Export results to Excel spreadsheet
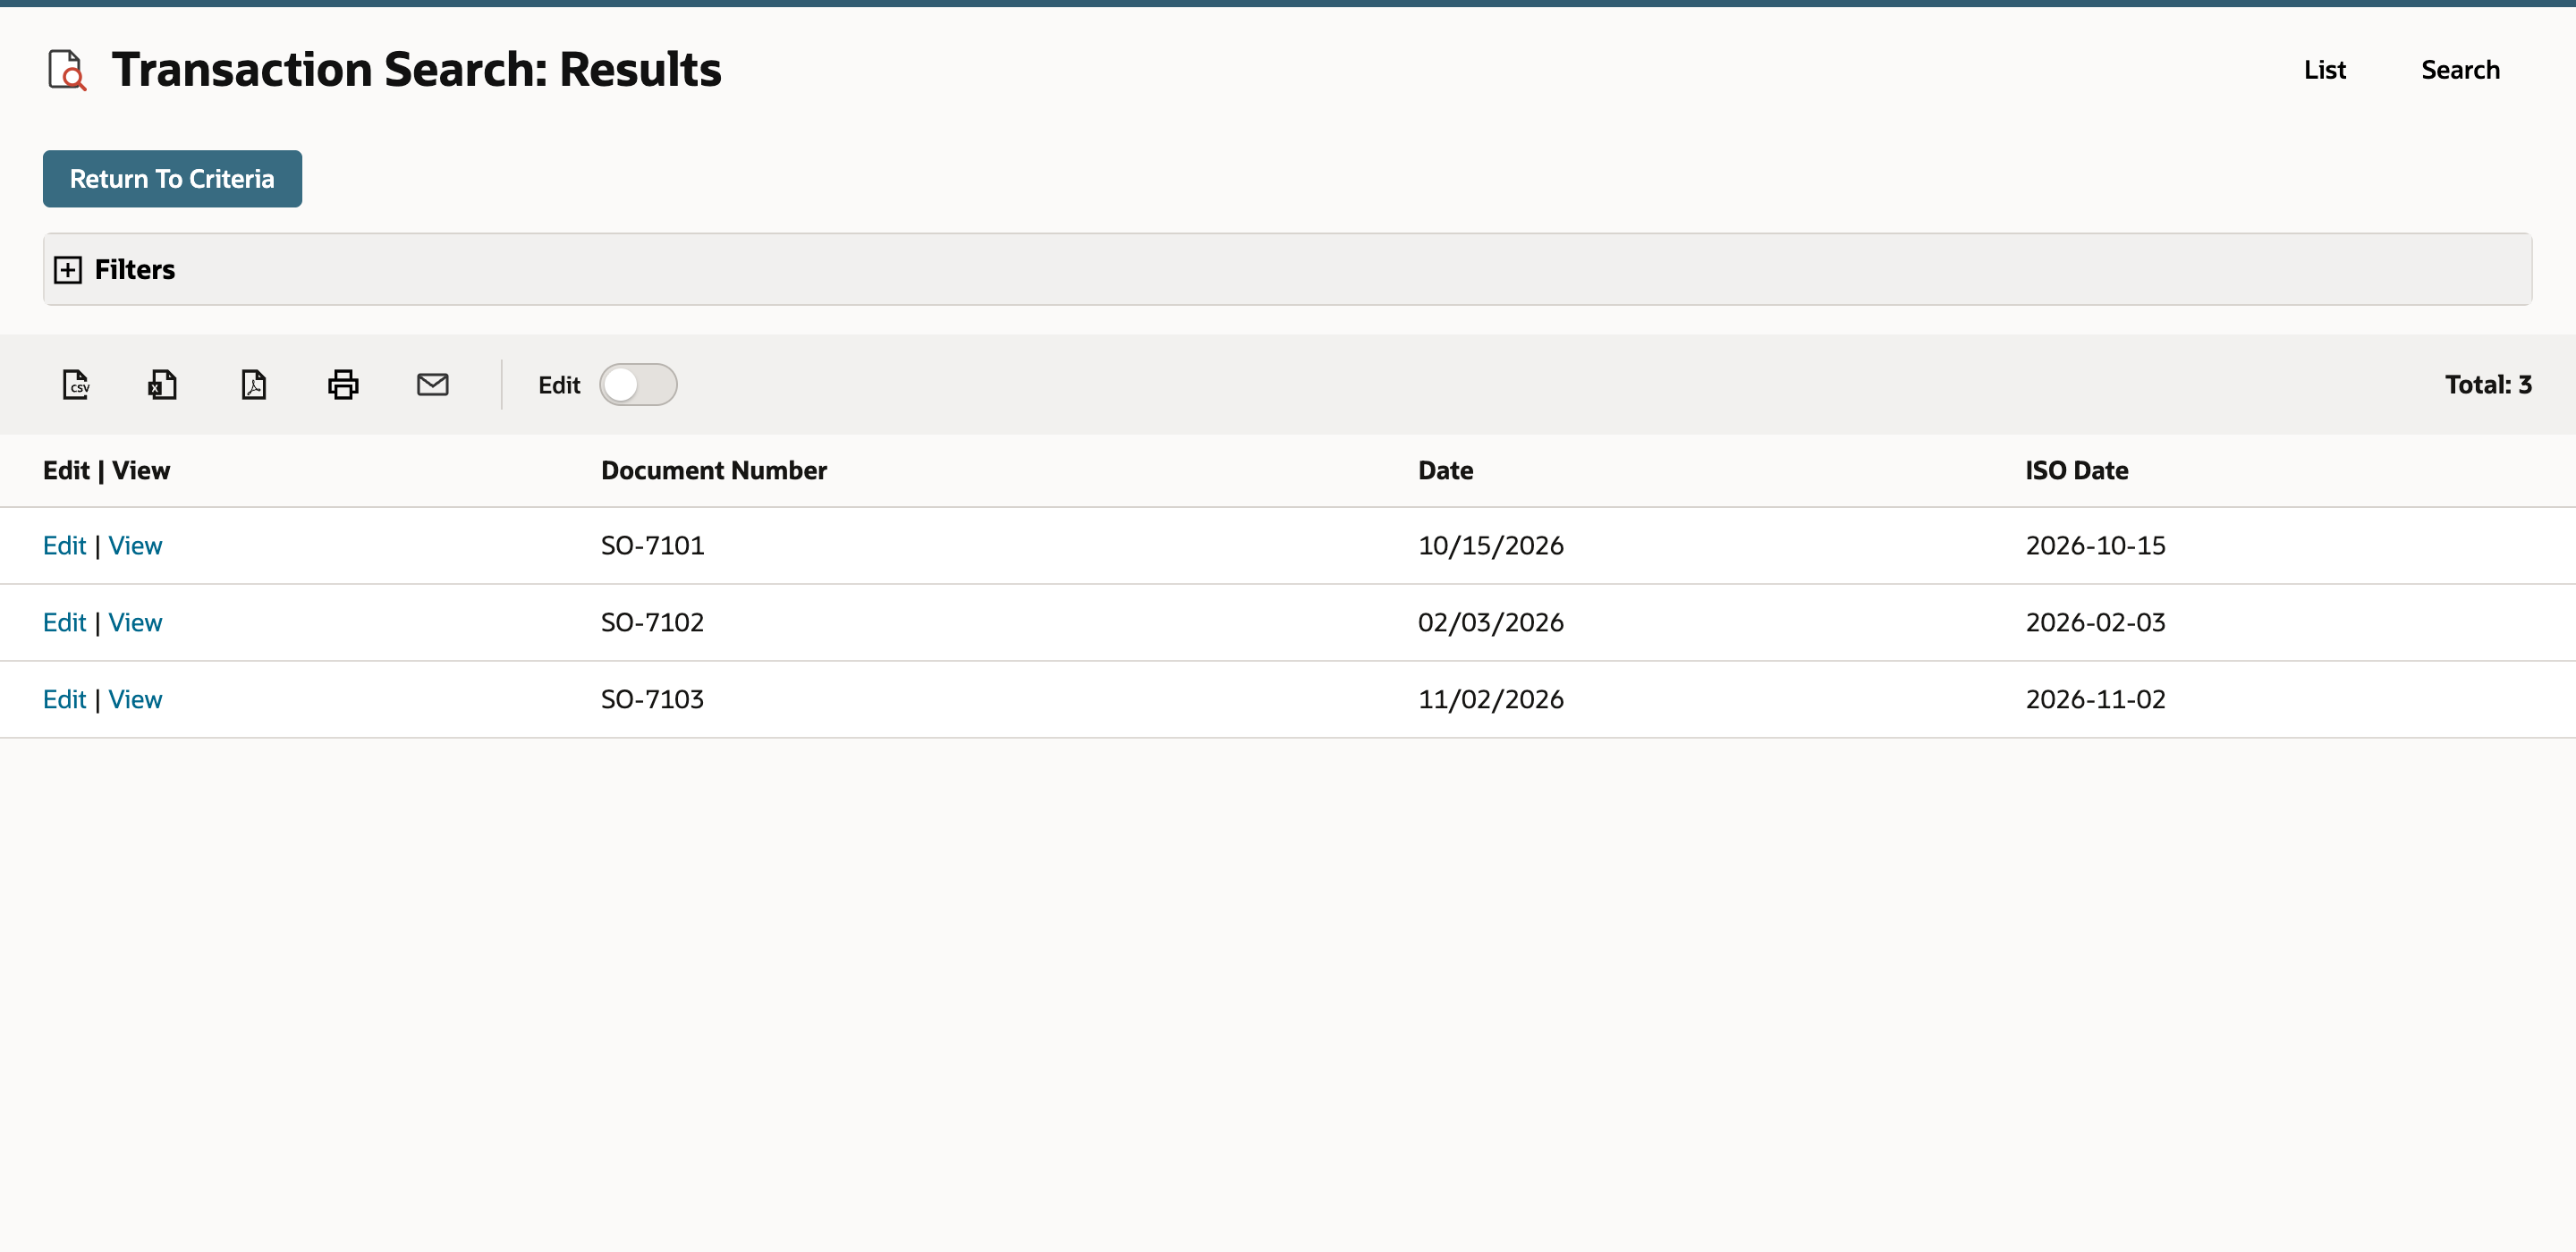This screenshot has height=1252, width=2576. tap(163, 384)
